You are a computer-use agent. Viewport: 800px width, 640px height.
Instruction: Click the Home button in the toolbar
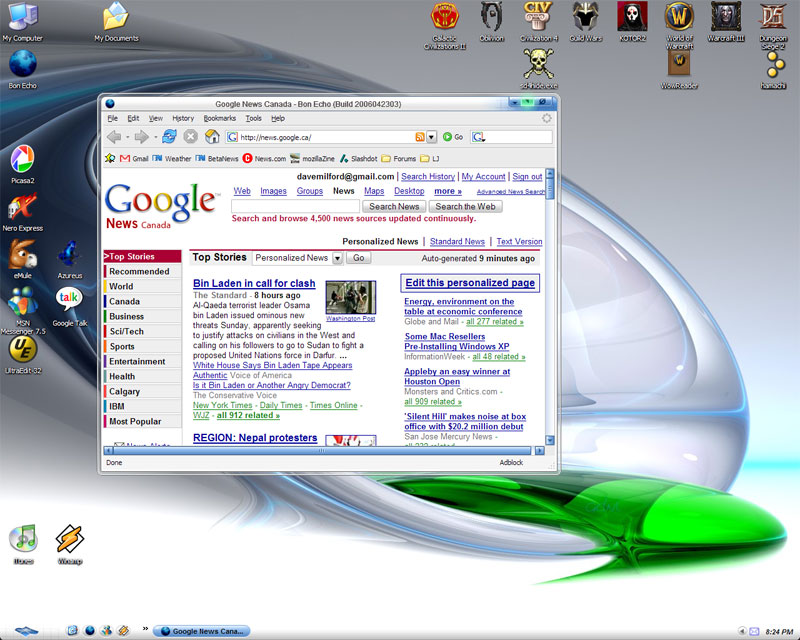click(212, 136)
